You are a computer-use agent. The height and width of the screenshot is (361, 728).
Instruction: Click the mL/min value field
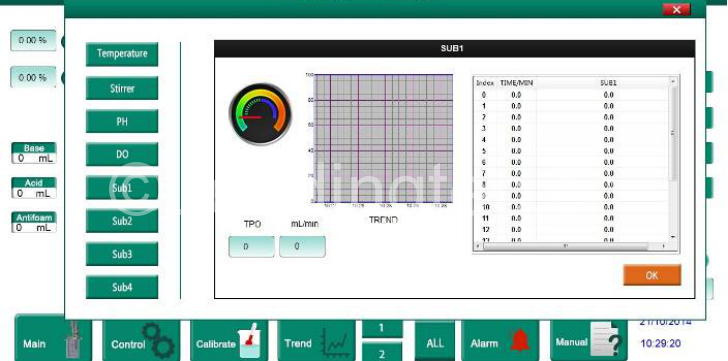point(302,247)
